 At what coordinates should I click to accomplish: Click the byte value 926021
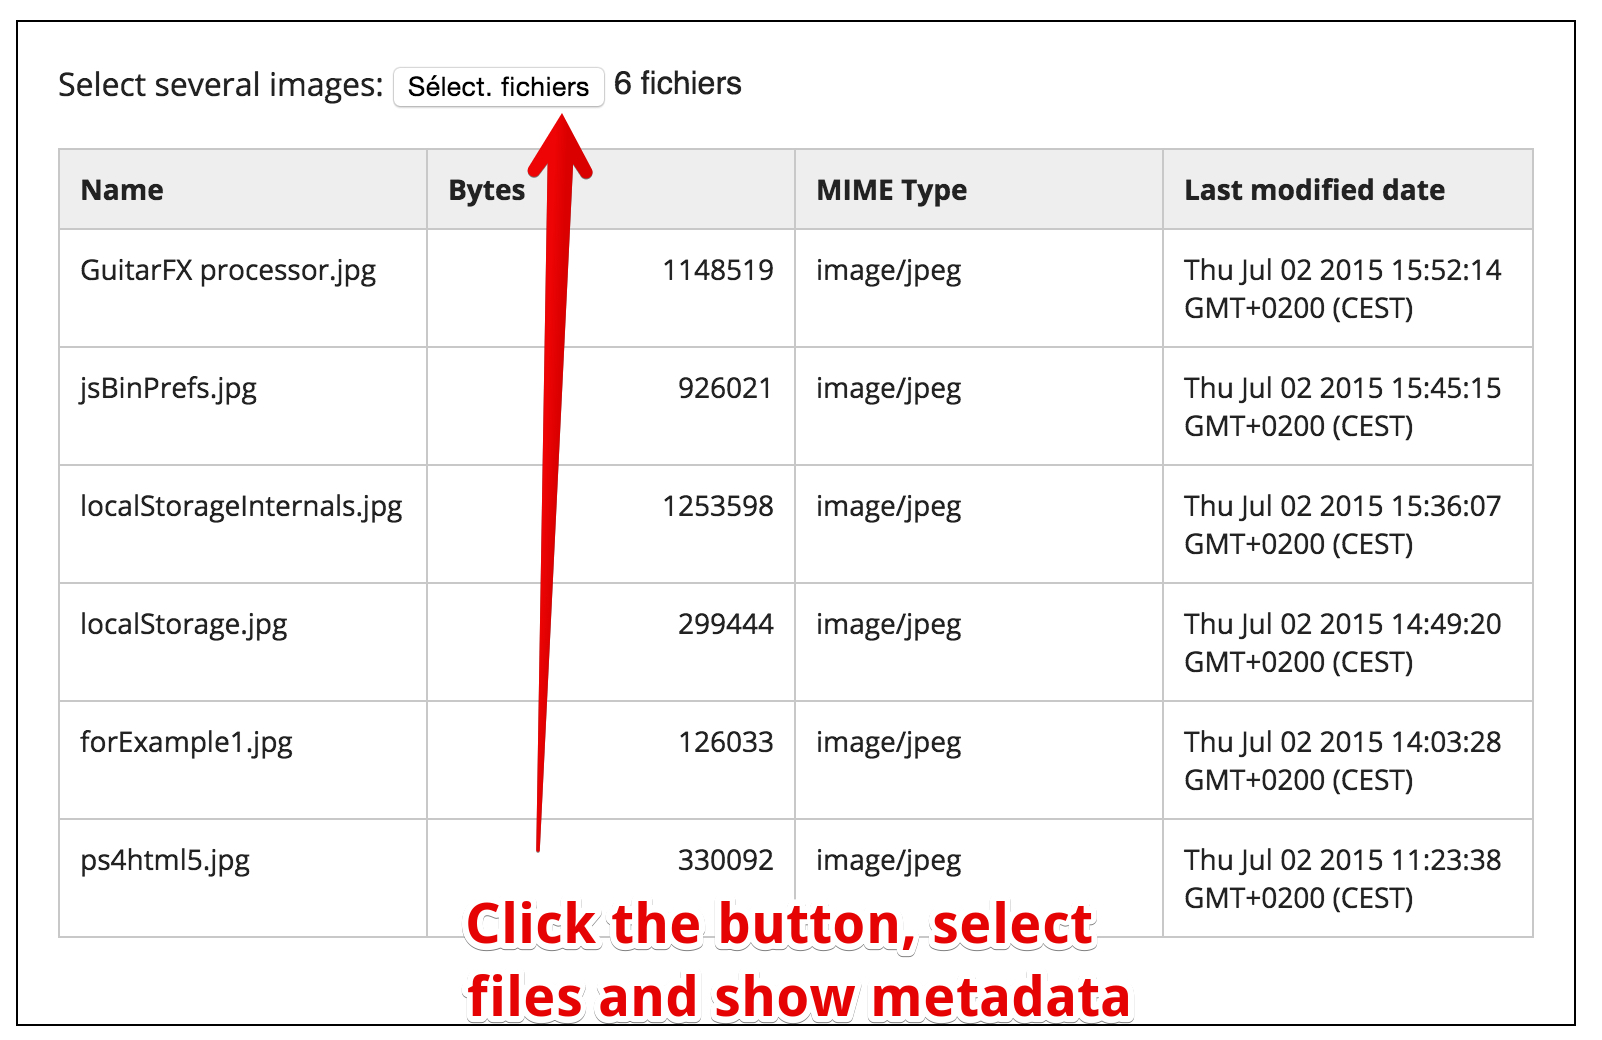click(725, 388)
